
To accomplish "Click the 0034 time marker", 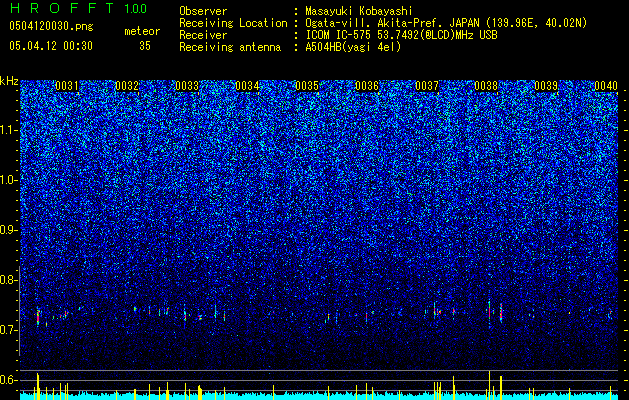I will [247, 86].
